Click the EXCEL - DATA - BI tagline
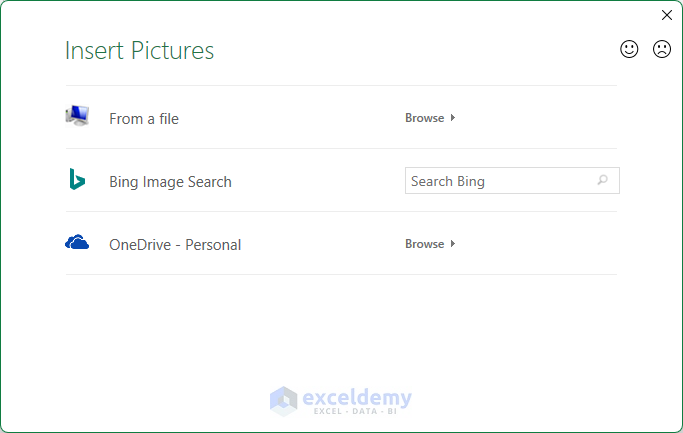 coord(357,412)
